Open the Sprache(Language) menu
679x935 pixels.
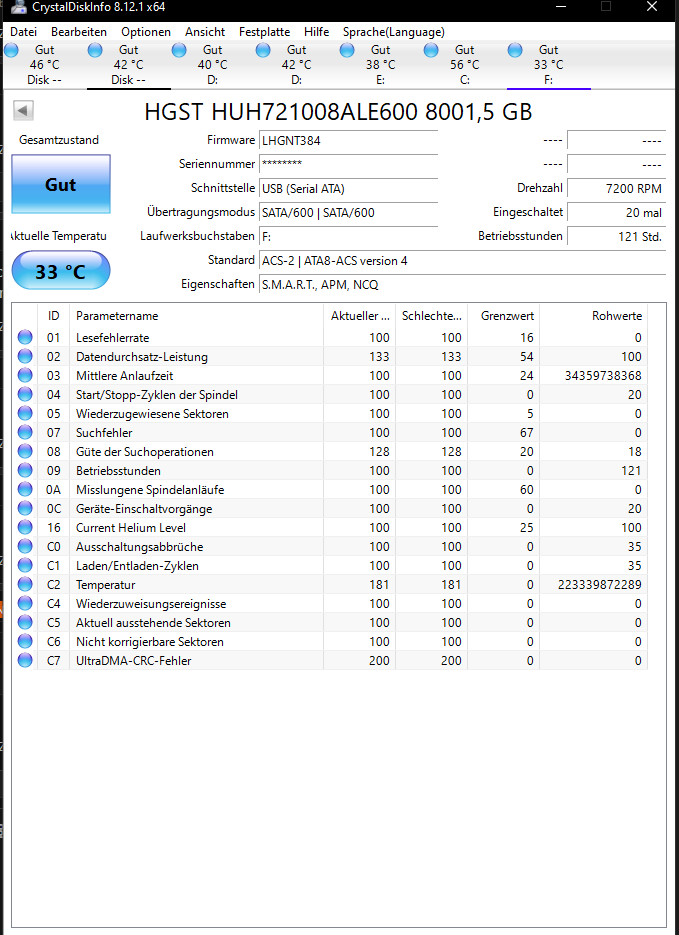coord(393,32)
